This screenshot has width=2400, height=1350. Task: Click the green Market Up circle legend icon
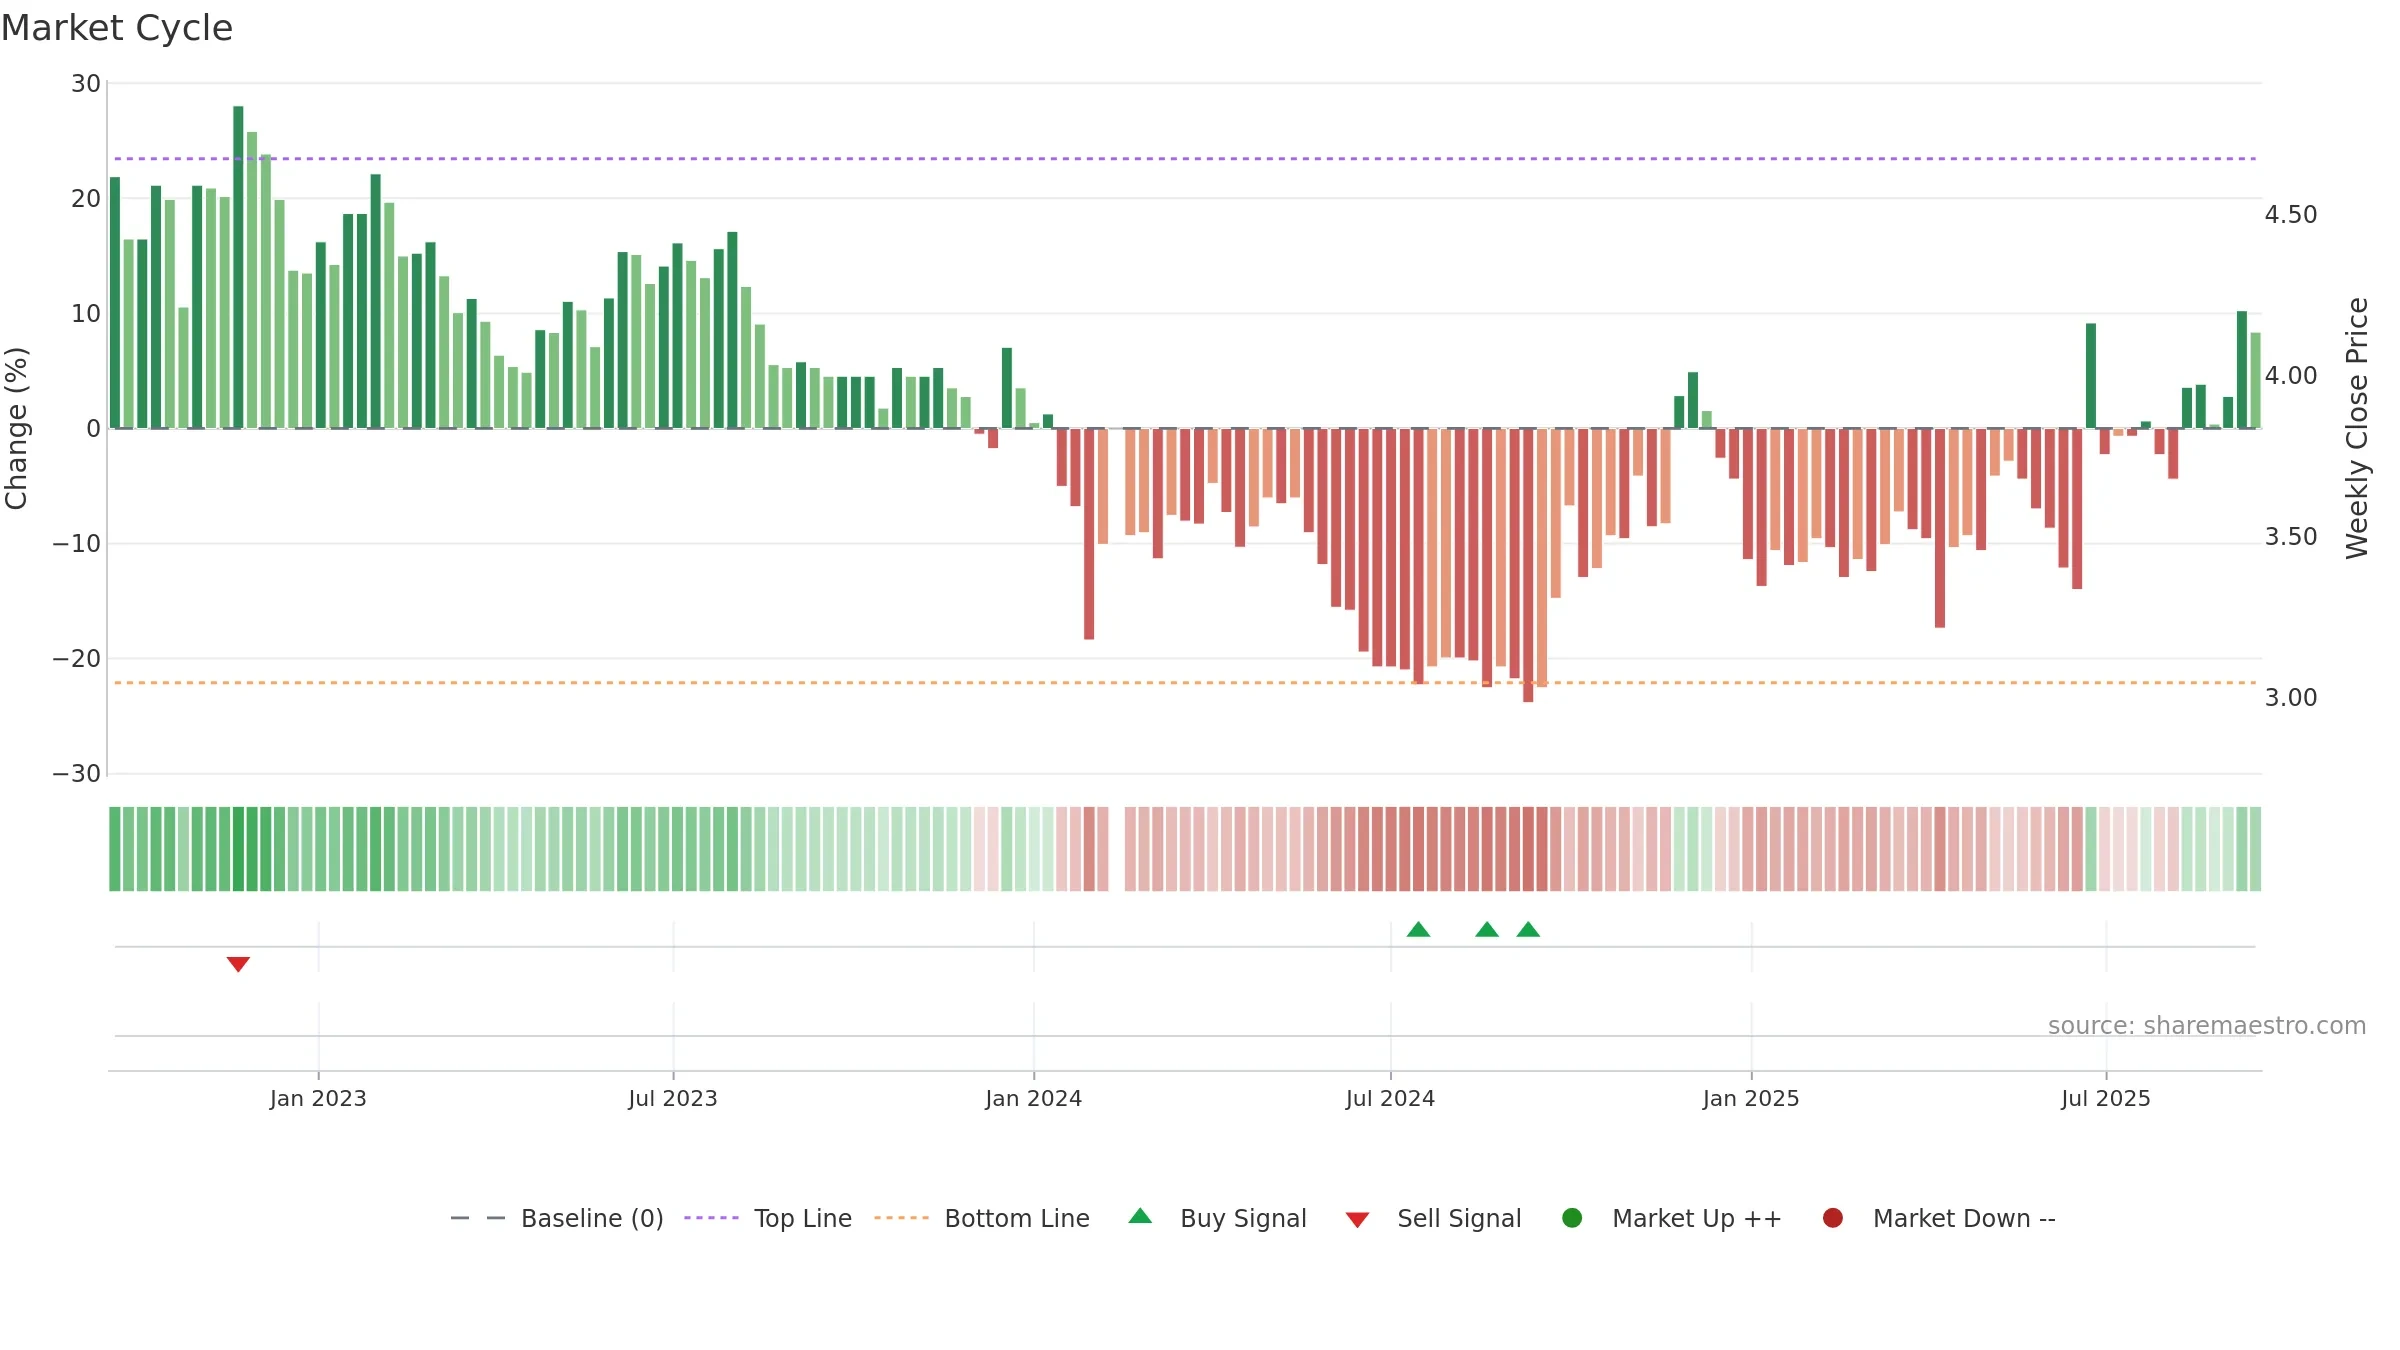(1572, 1218)
